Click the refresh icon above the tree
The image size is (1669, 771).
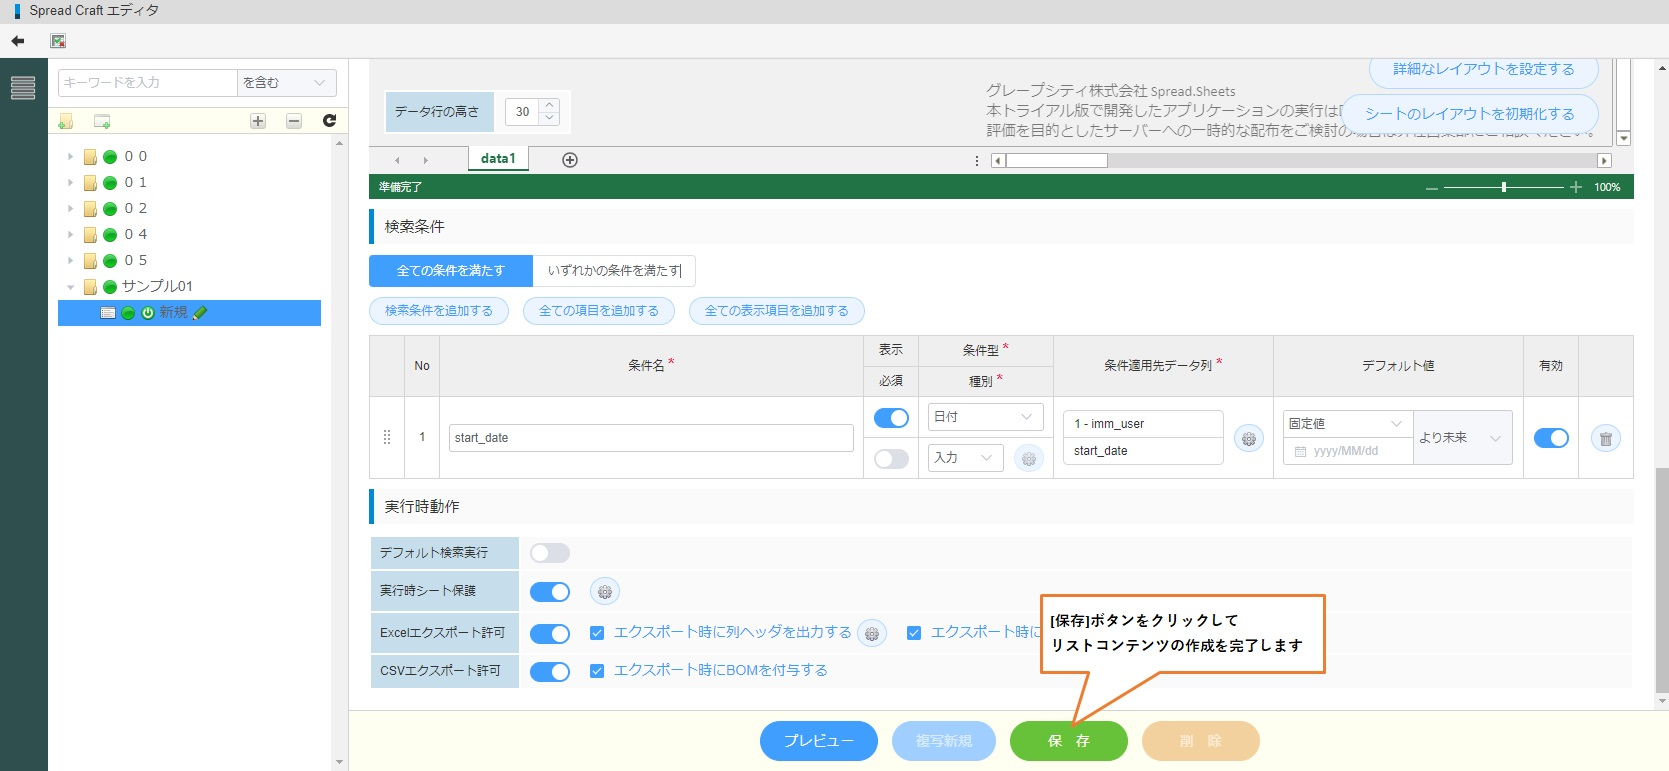click(329, 121)
